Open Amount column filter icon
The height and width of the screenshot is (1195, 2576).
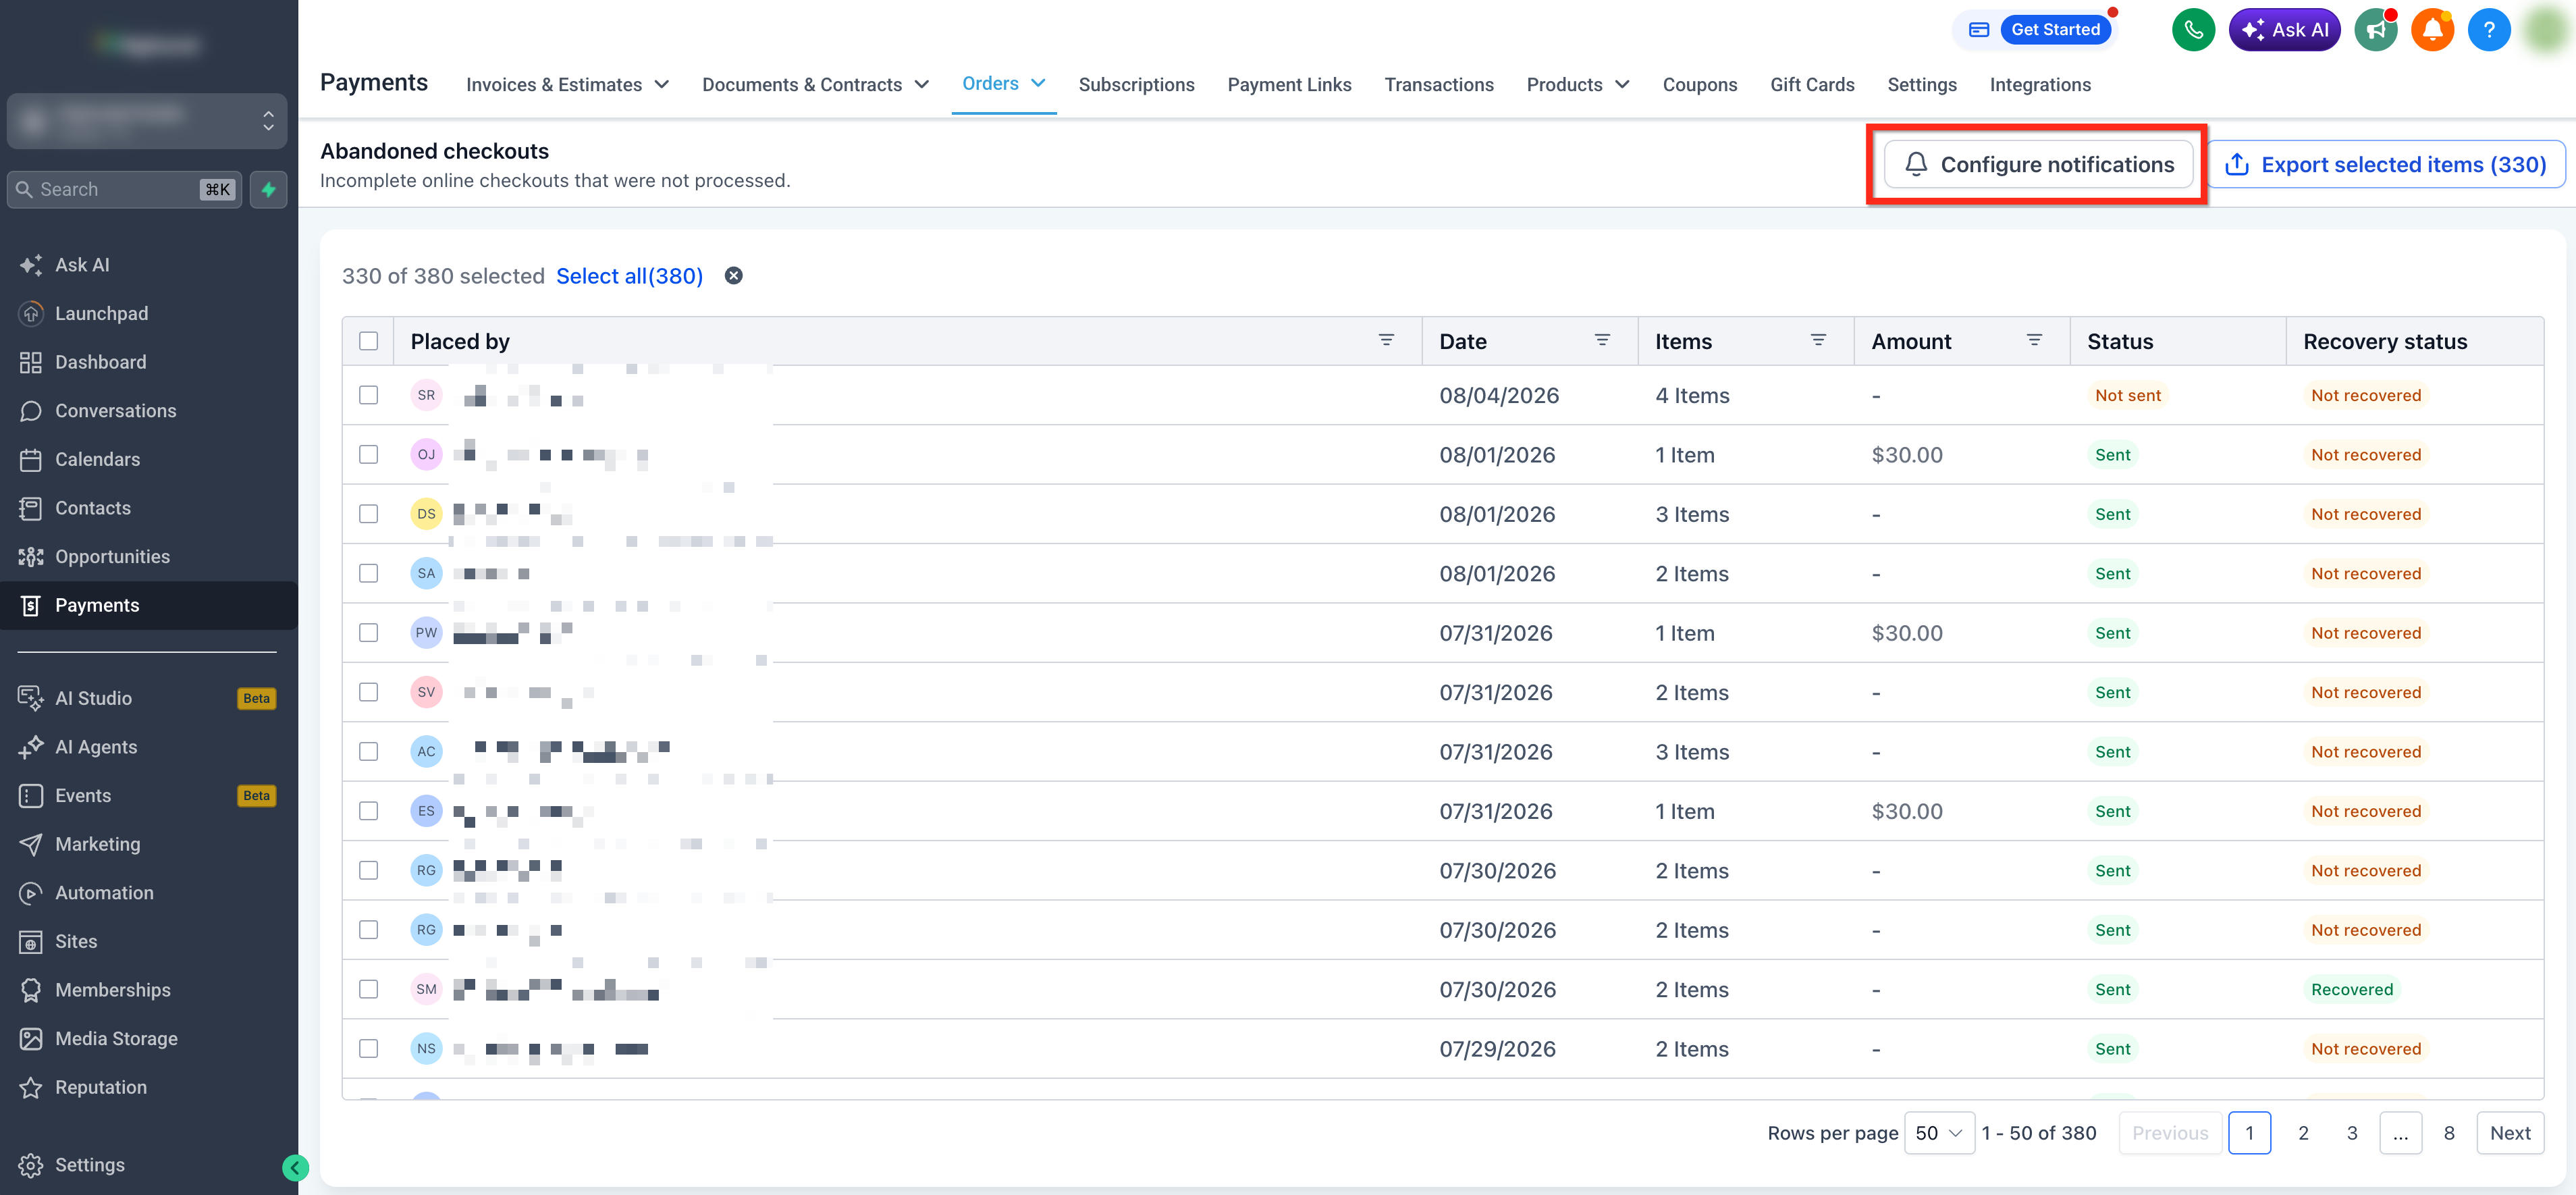[2034, 341]
